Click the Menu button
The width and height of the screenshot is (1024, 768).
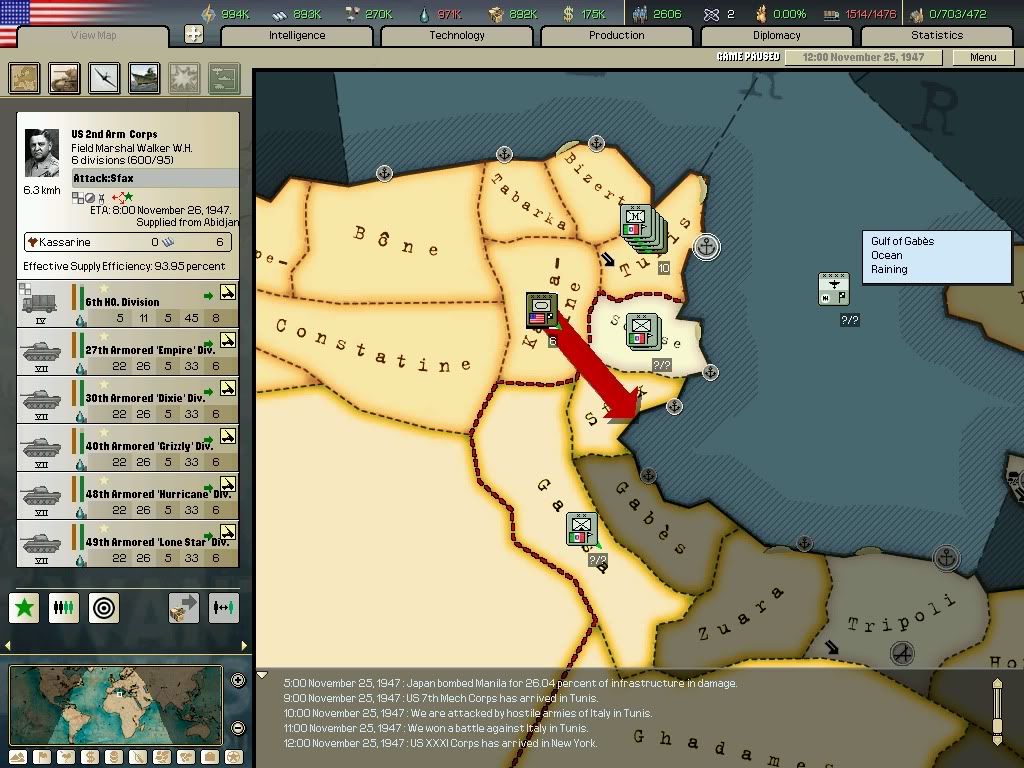[983, 57]
